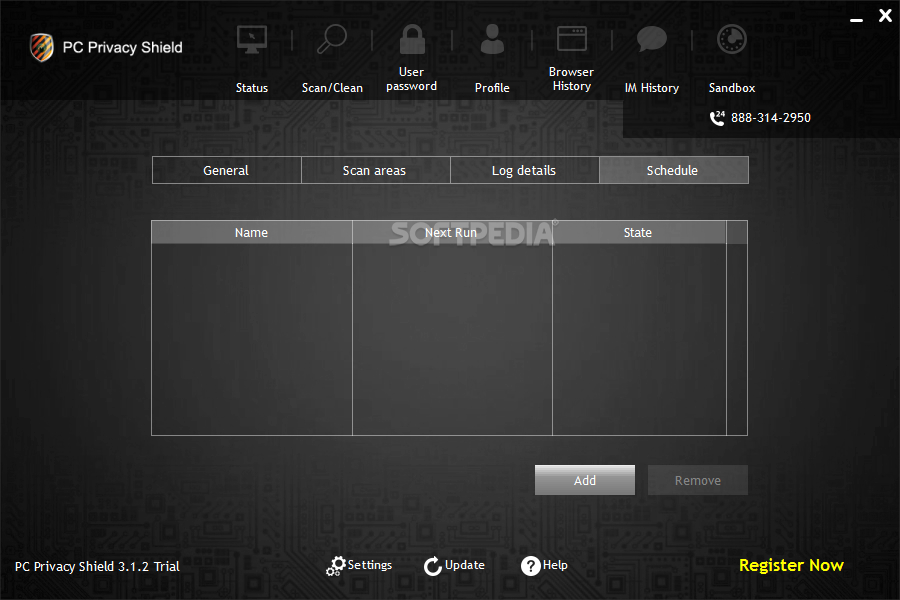The image size is (900, 600).
Task: Click the Update text in bottom bar
Action: point(465,565)
